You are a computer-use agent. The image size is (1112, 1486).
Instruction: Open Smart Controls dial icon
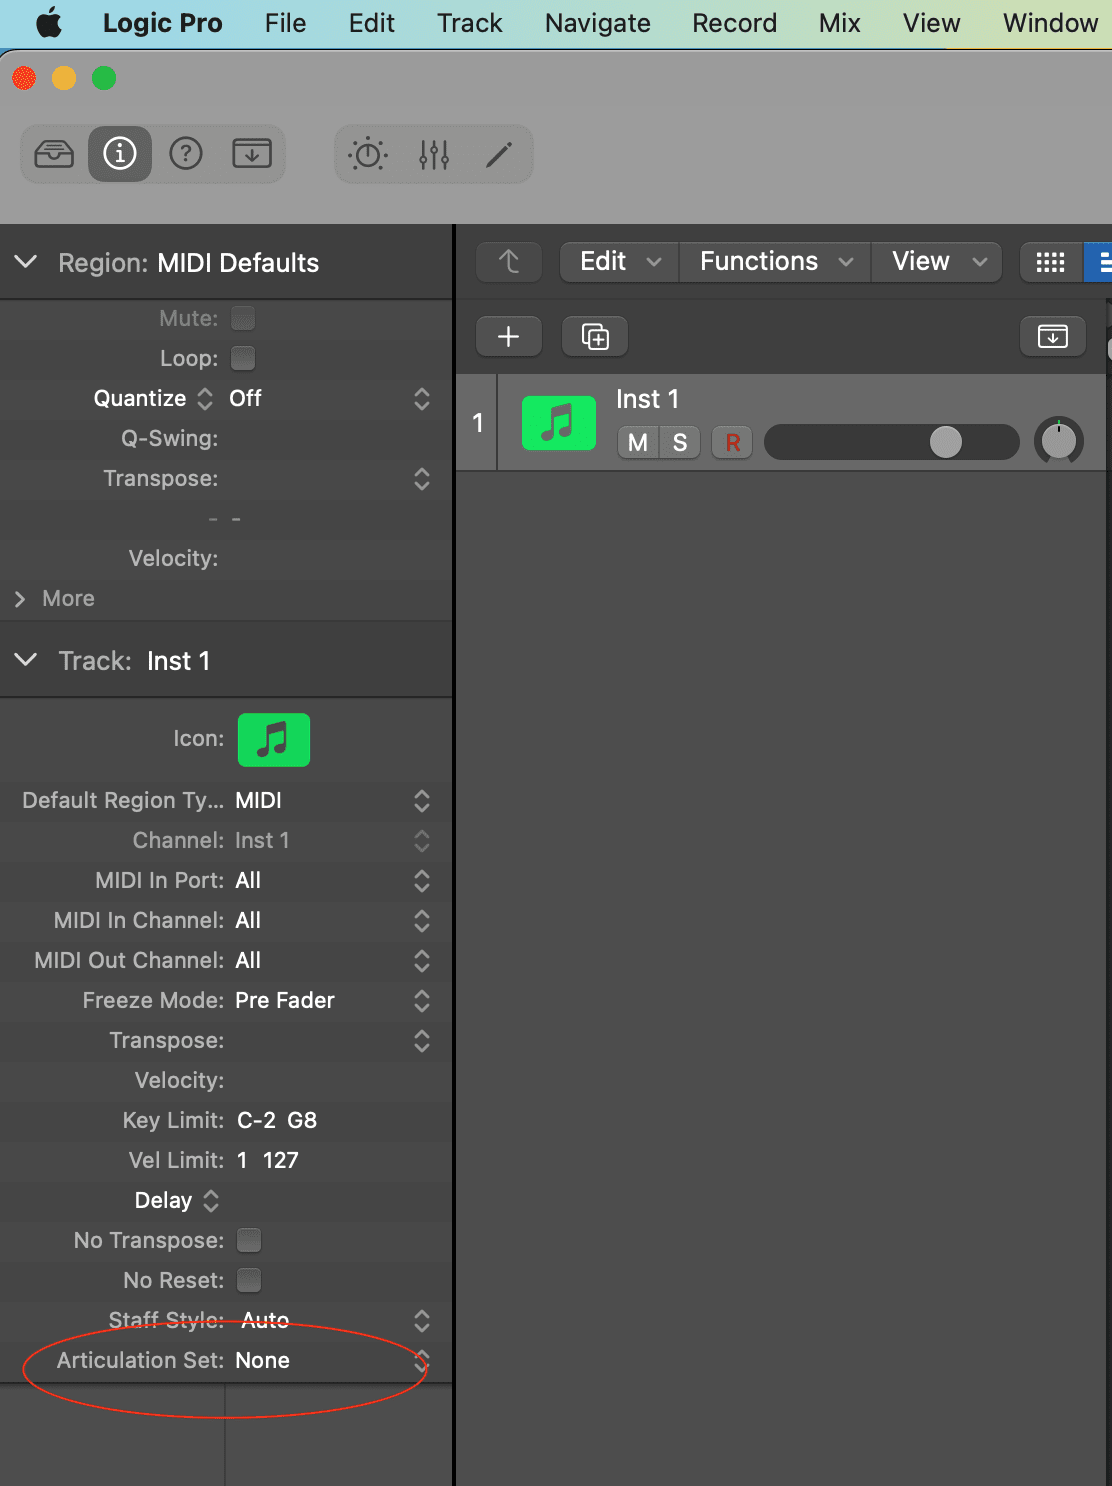coord(368,154)
